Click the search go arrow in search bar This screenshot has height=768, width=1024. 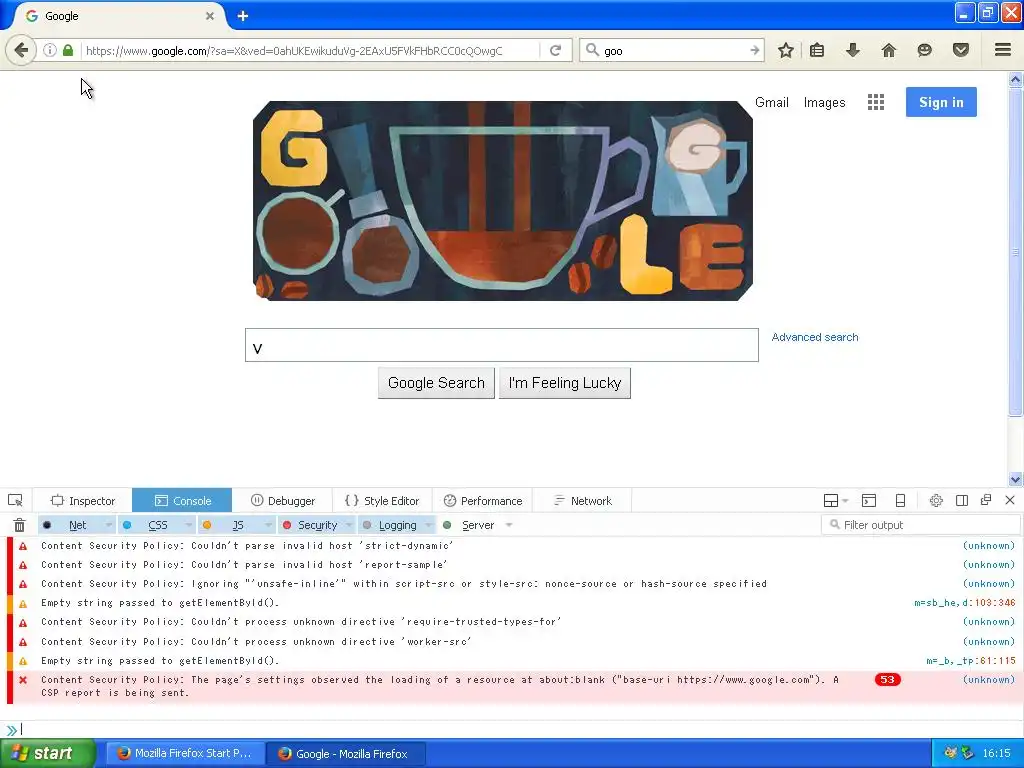(x=754, y=50)
